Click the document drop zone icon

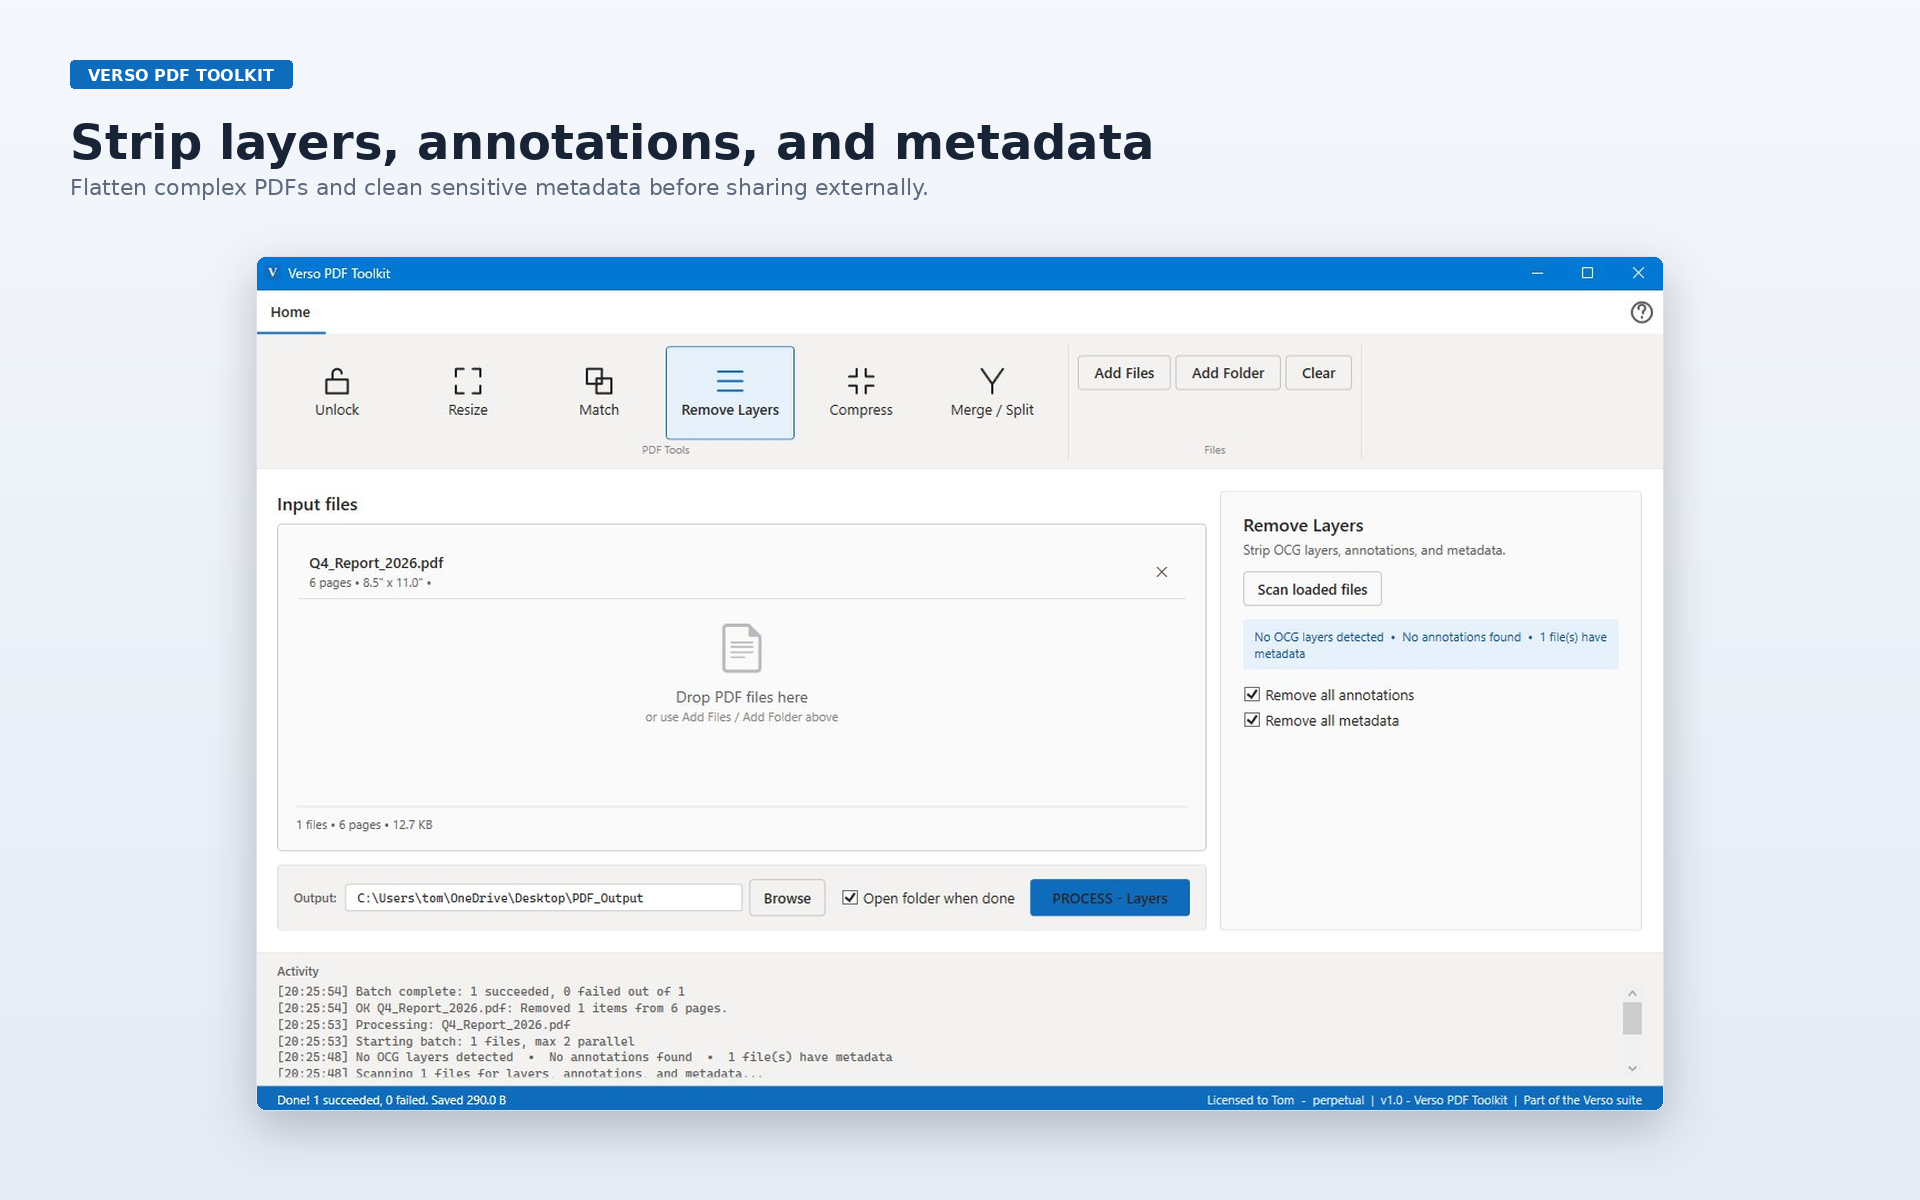coord(741,648)
